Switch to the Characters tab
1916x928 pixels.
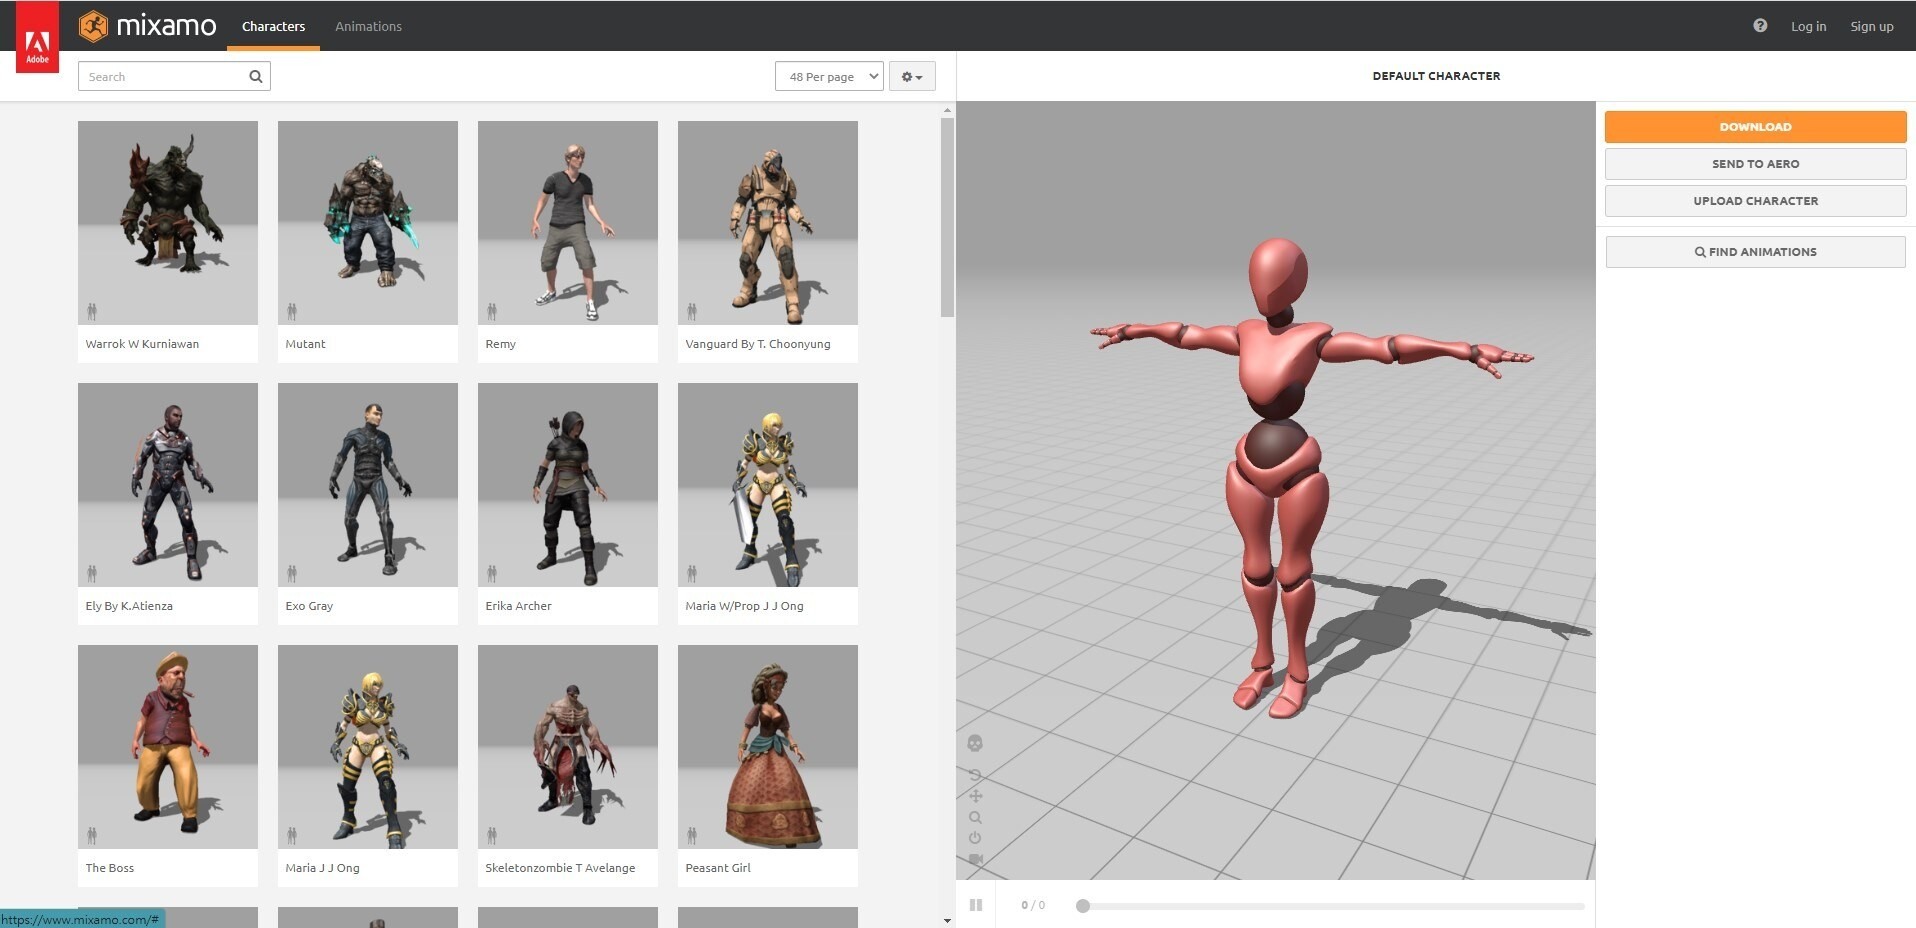pyautogui.click(x=273, y=26)
